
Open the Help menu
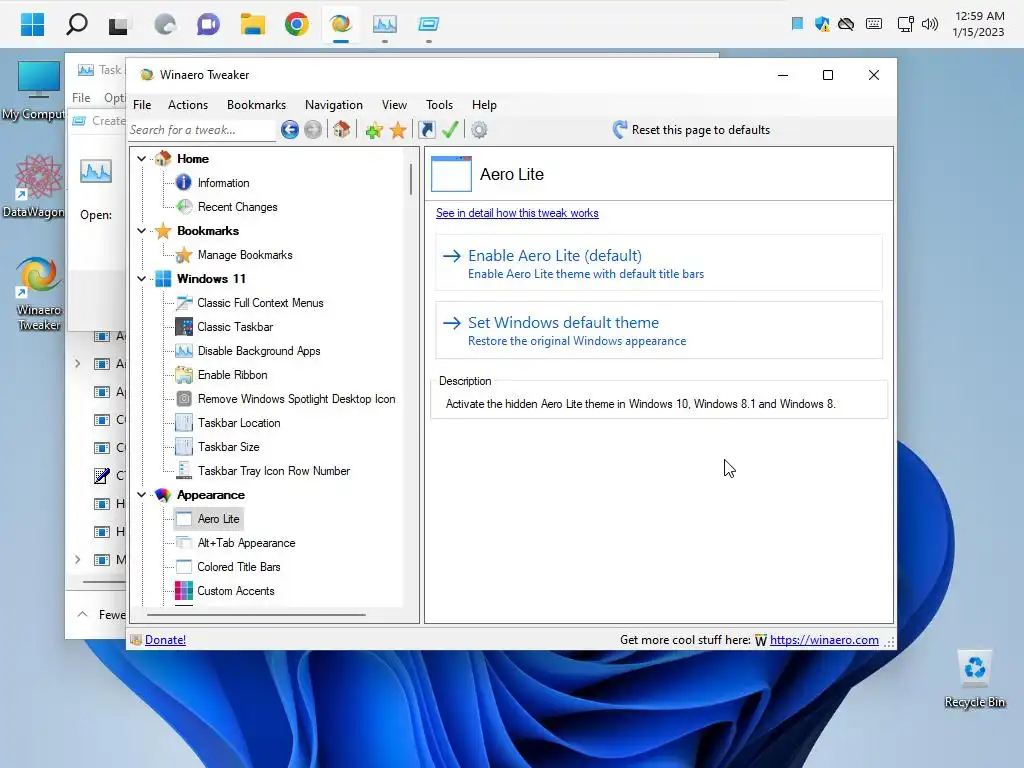point(484,105)
